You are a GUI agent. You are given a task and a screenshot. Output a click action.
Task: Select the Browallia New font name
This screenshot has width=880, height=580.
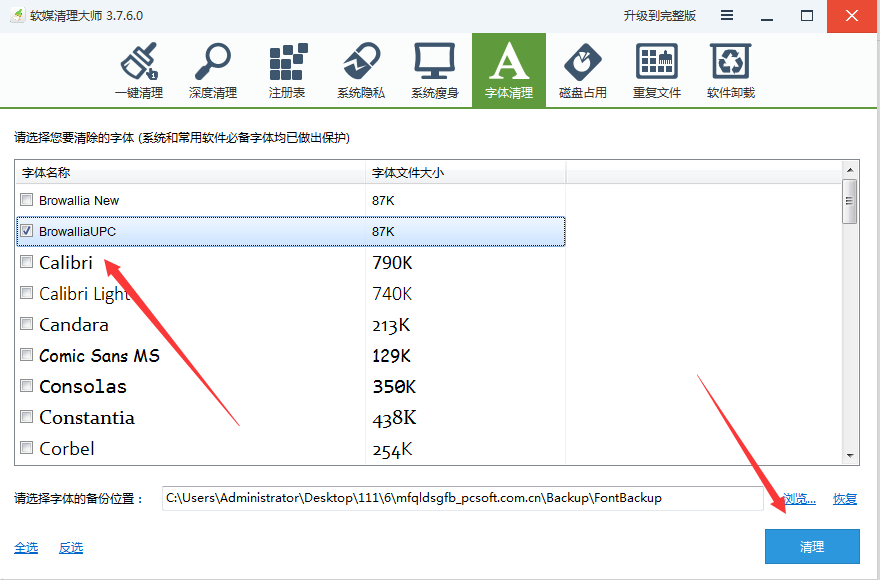[79, 200]
